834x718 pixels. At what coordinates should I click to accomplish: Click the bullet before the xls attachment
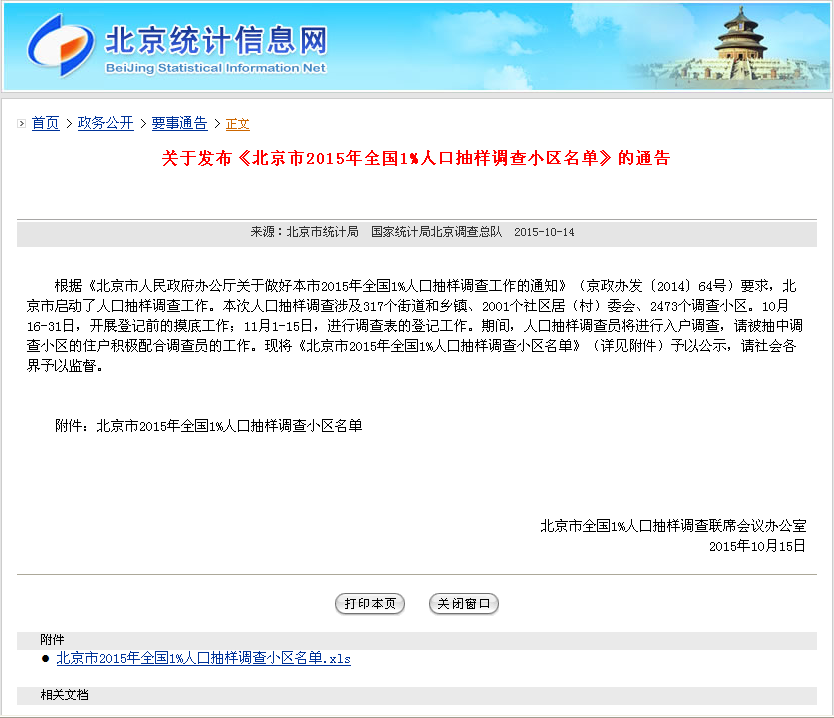click(45, 659)
